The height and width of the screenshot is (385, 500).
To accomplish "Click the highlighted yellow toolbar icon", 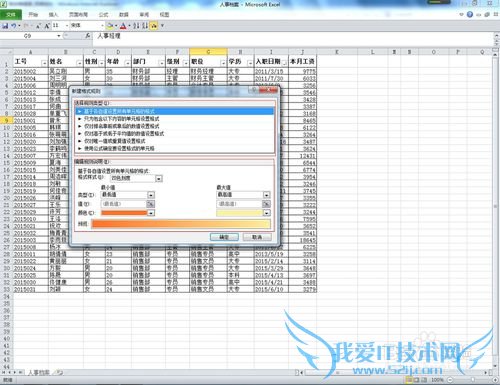I will click(x=154, y=26).
